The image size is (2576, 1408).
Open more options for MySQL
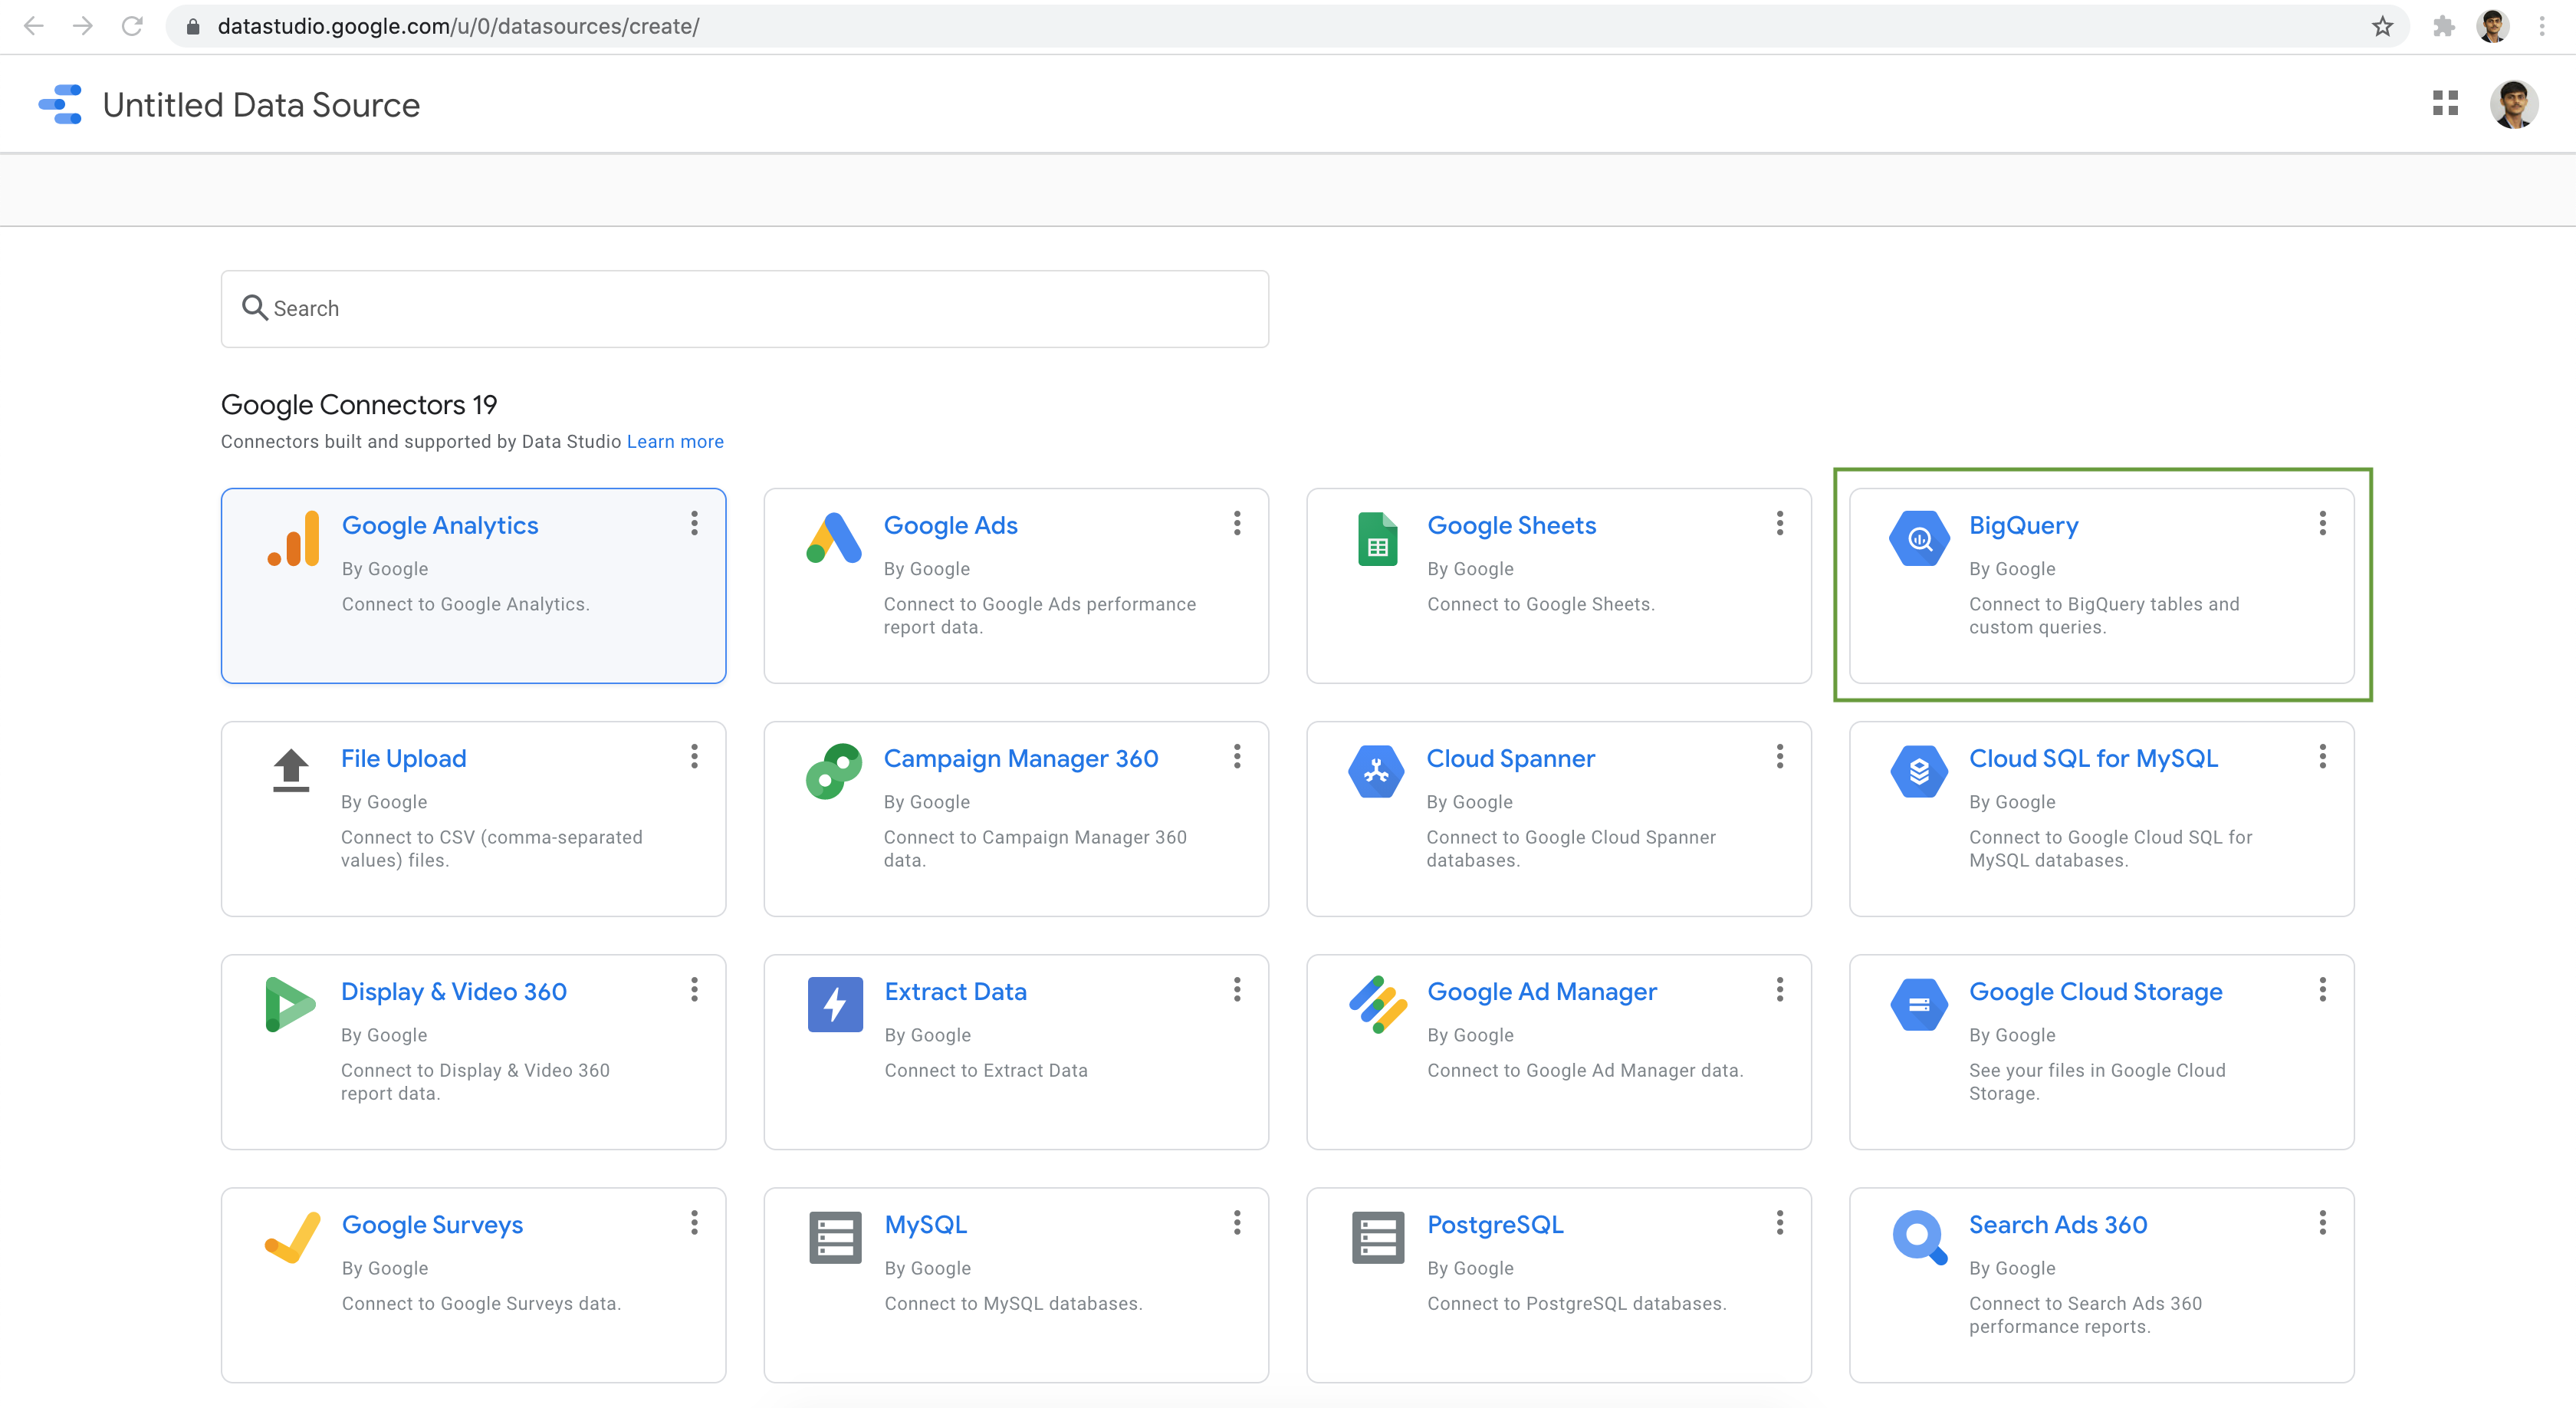click(1237, 1222)
